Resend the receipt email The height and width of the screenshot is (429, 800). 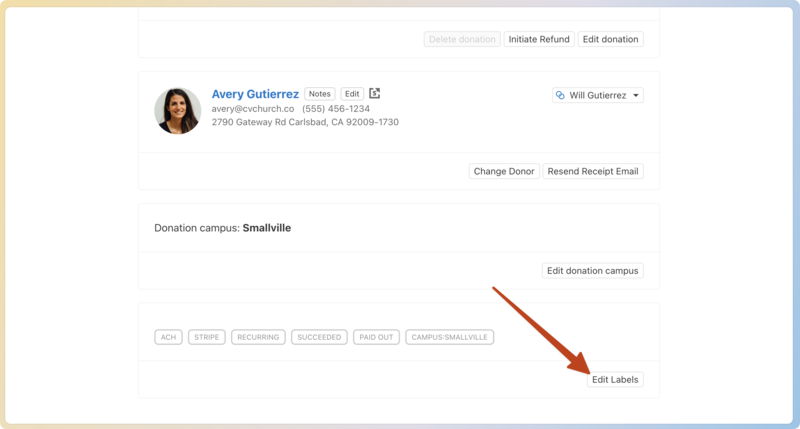593,171
